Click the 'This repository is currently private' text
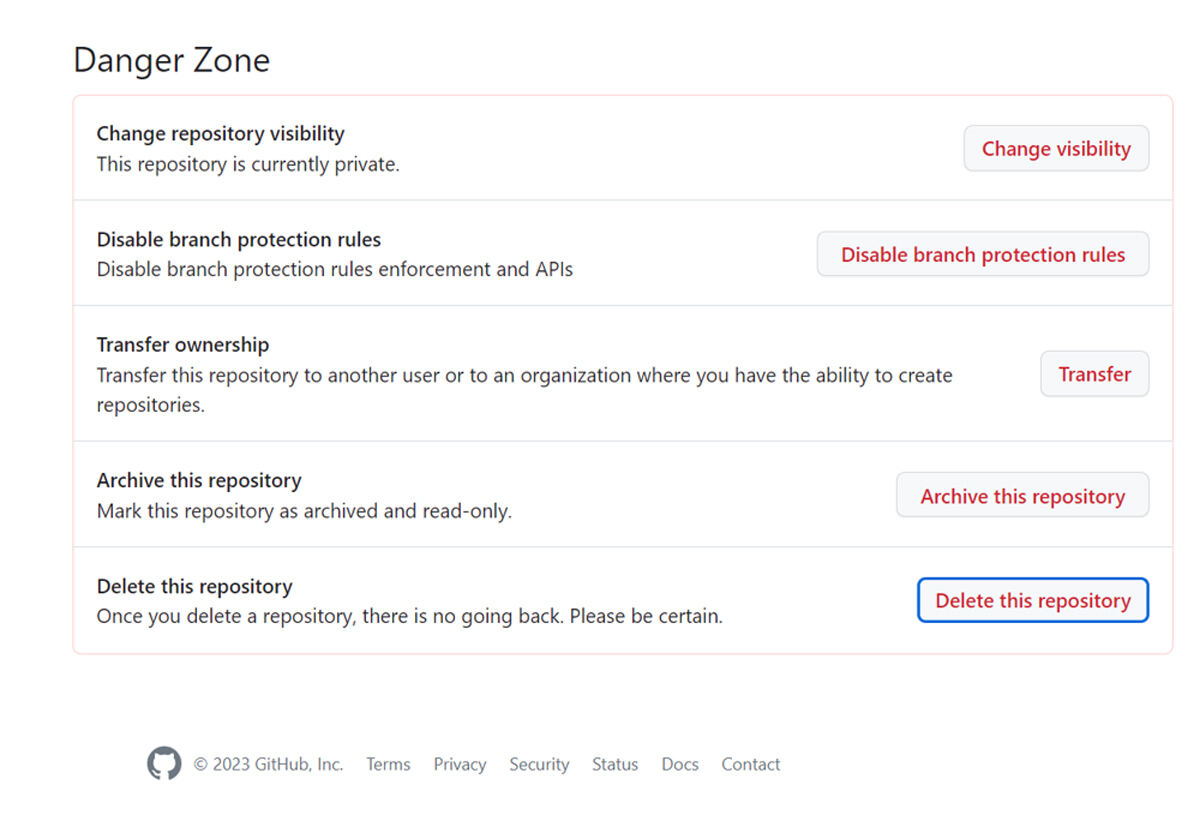 pyautogui.click(x=248, y=164)
